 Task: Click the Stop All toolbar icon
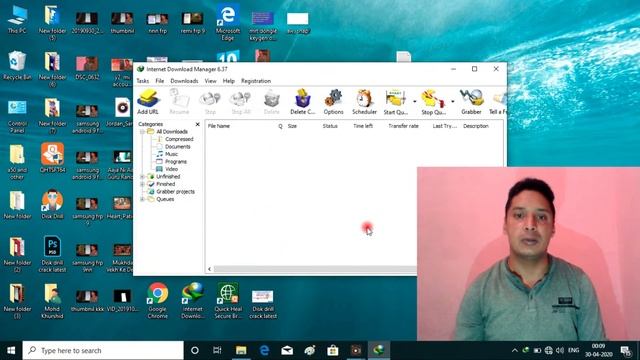click(241, 102)
